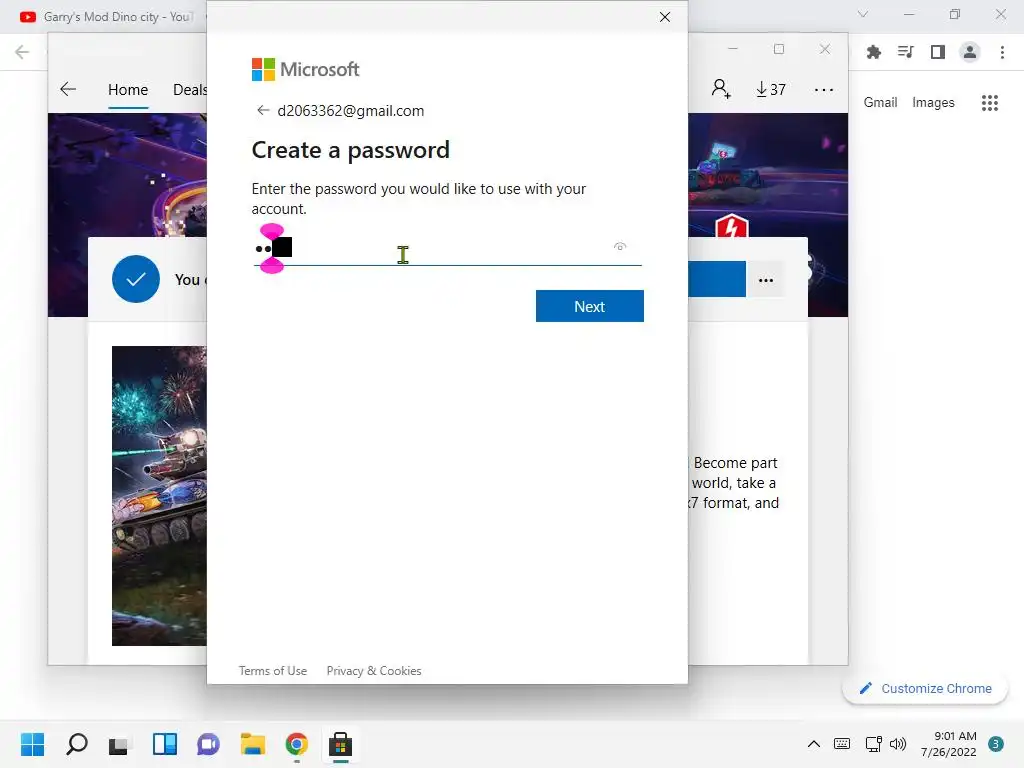Expand Chrome tab search chevron
The height and width of the screenshot is (768, 1024).
tap(863, 14)
